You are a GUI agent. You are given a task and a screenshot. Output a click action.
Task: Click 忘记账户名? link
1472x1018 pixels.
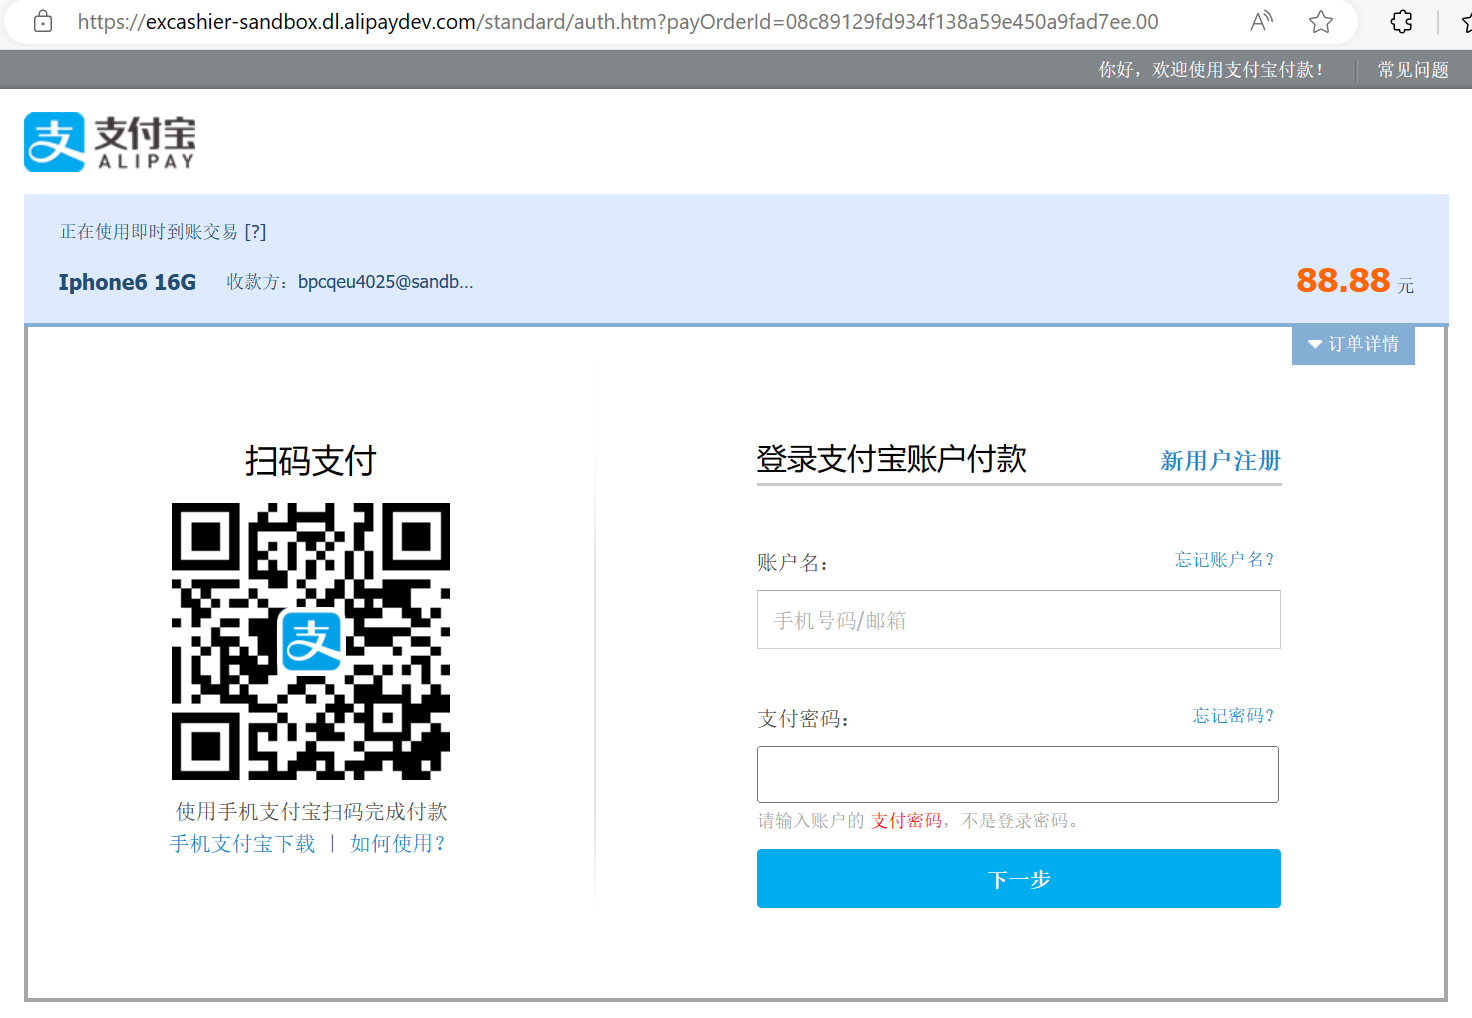pos(1225,560)
